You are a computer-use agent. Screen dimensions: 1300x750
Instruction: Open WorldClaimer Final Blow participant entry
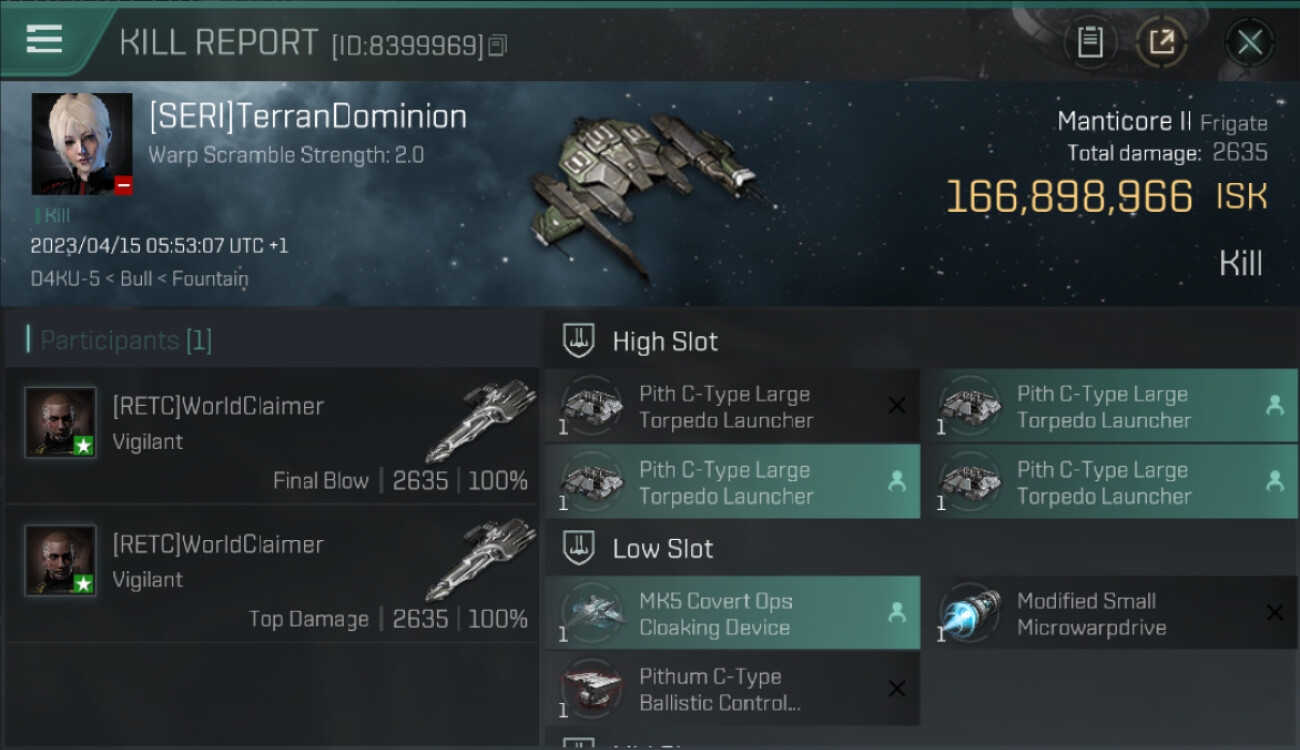pyautogui.click(x=272, y=435)
